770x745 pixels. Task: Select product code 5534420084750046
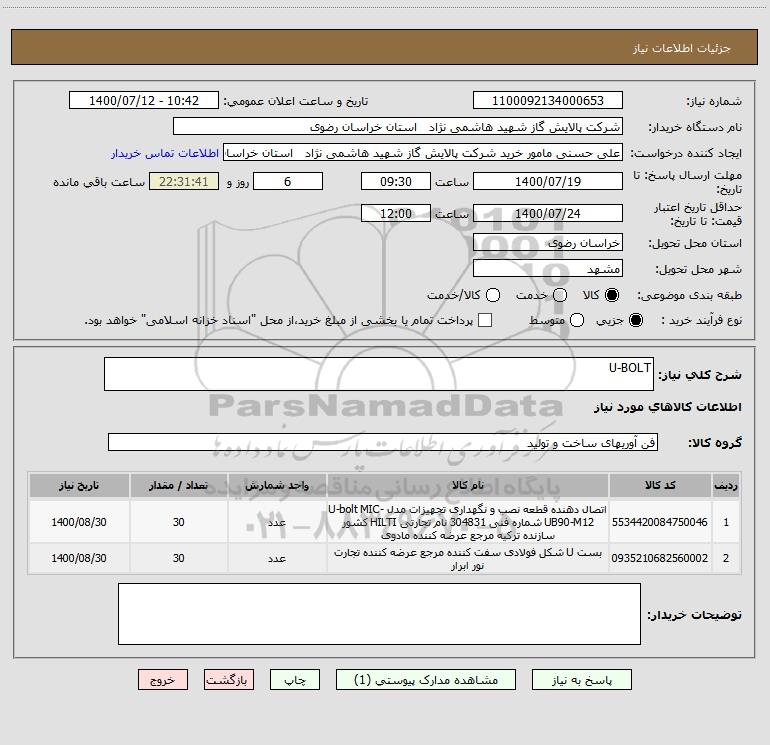pos(660,522)
